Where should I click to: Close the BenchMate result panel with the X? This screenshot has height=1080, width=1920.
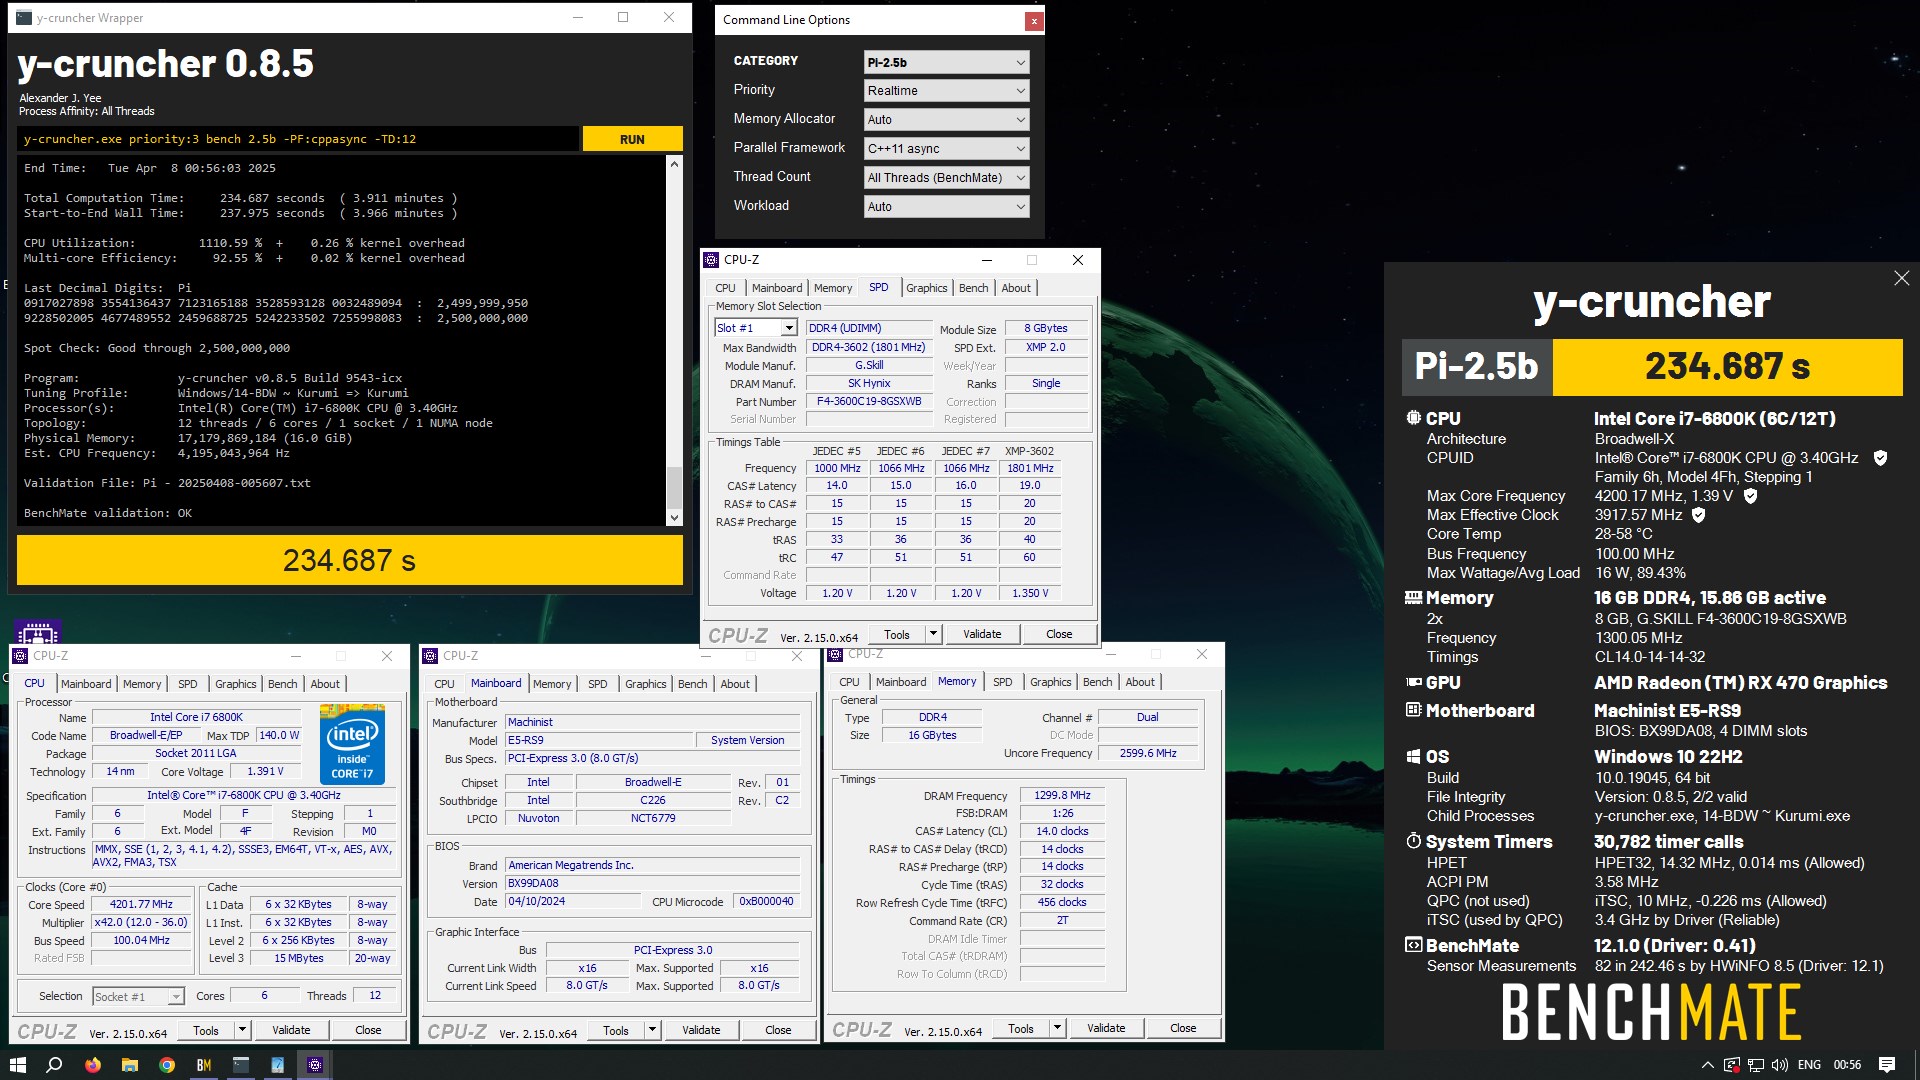(x=1901, y=279)
